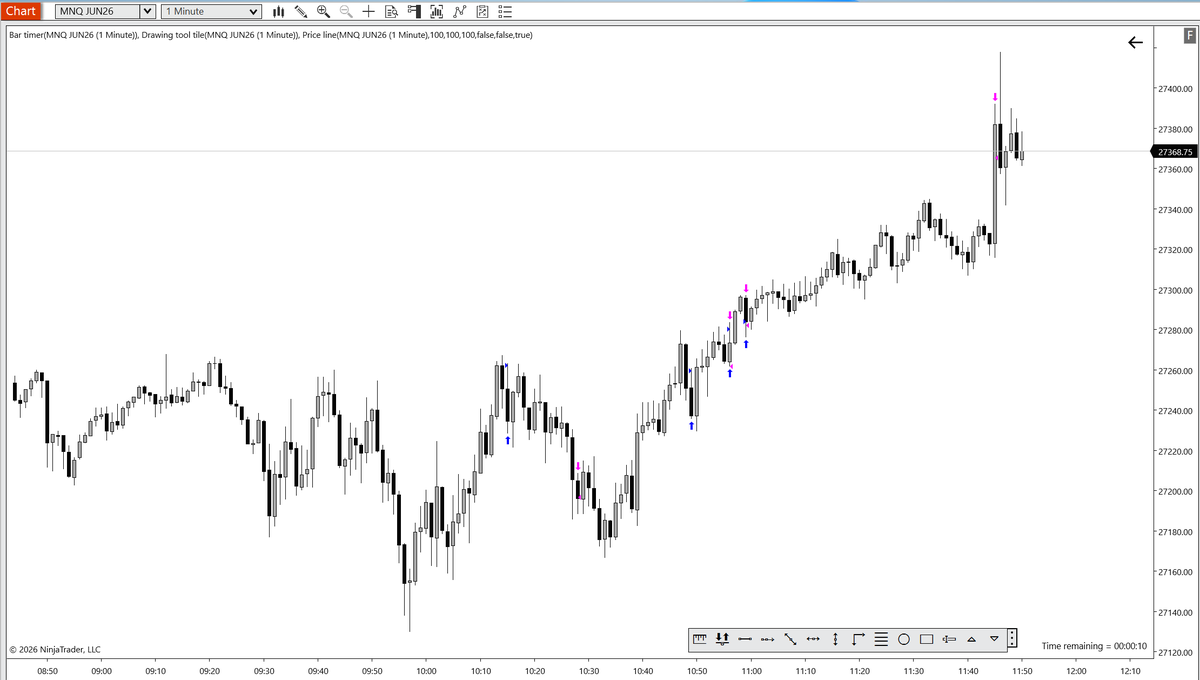Click the F button in top-right corner
Viewport: 1200px width, 680px height.
click(x=1190, y=36)
